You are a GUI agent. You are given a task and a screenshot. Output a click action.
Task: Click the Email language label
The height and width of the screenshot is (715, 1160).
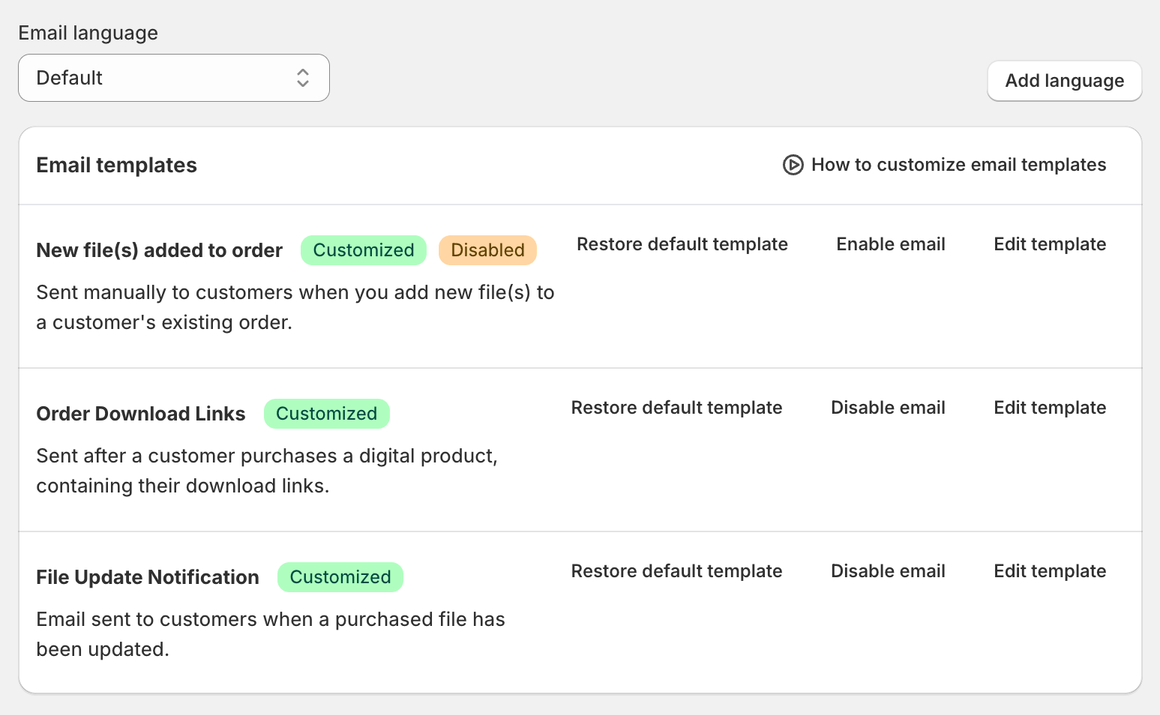[88, 33]
